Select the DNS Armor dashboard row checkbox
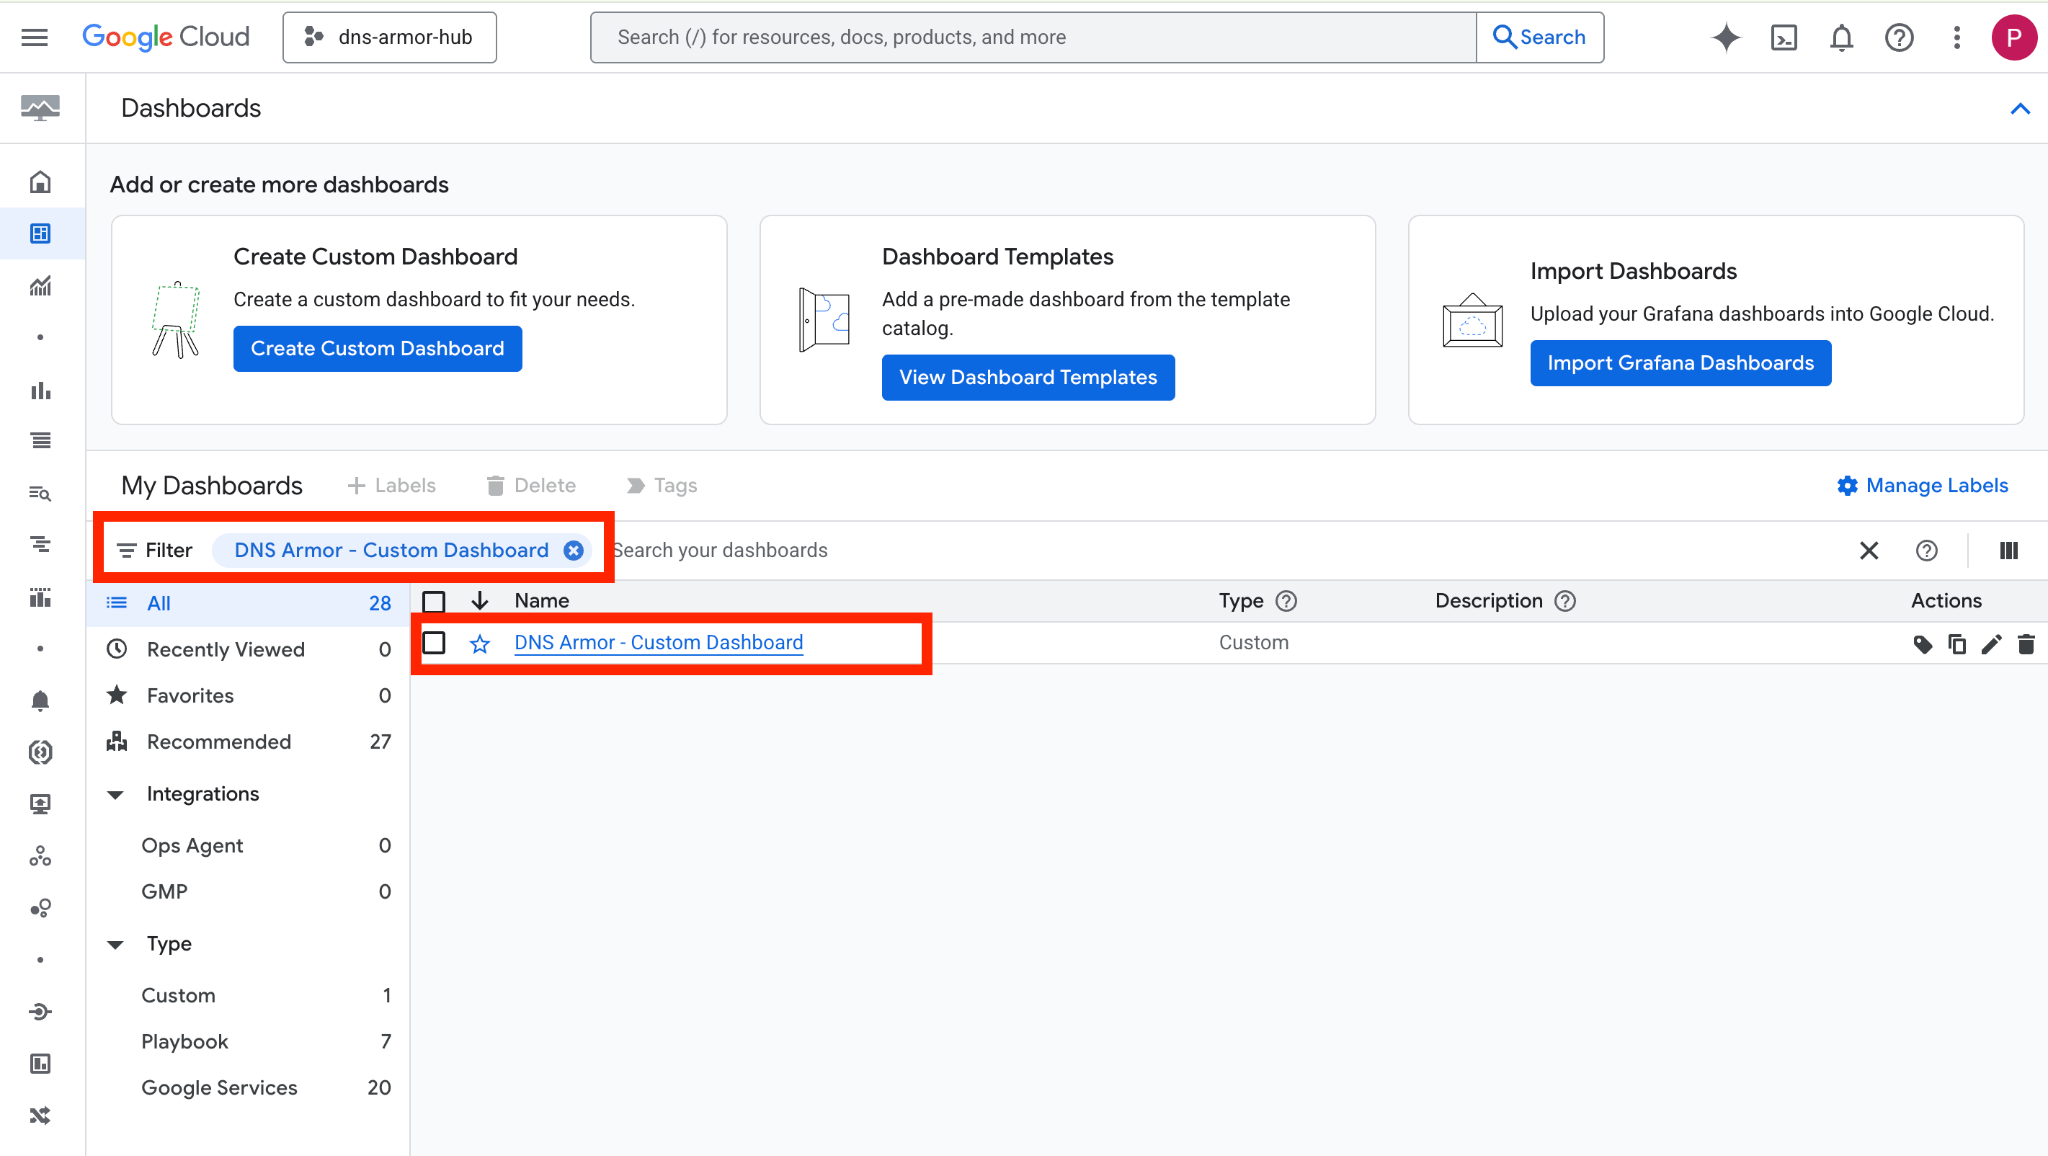The height and width of the screenshot is (1156, 2048). [x=434, y=642]
